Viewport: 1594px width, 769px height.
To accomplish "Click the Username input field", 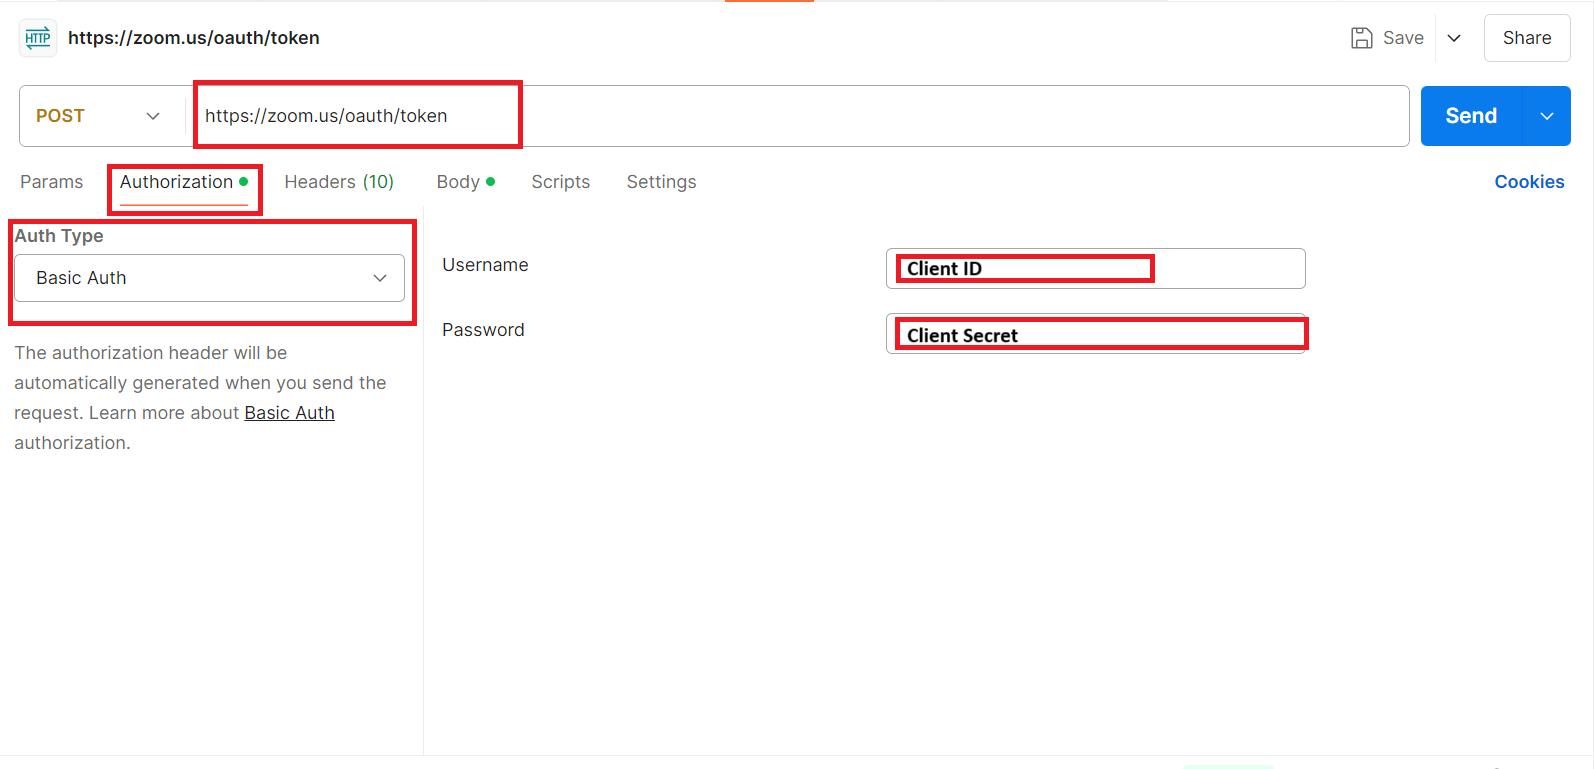I will tap(1096, 268).
